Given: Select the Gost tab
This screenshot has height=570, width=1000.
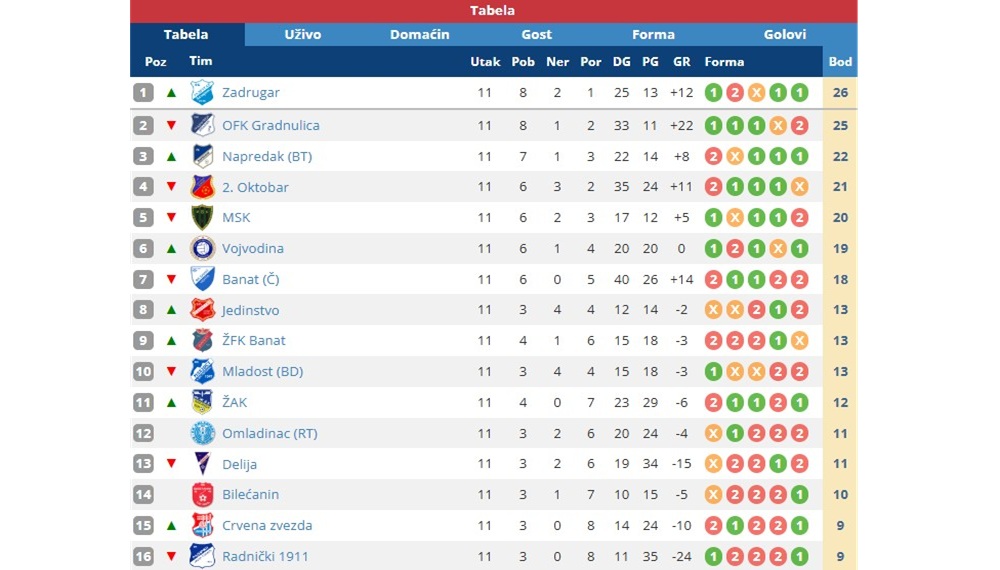Looking at the screenshot, I should click(x=536, y=34).
